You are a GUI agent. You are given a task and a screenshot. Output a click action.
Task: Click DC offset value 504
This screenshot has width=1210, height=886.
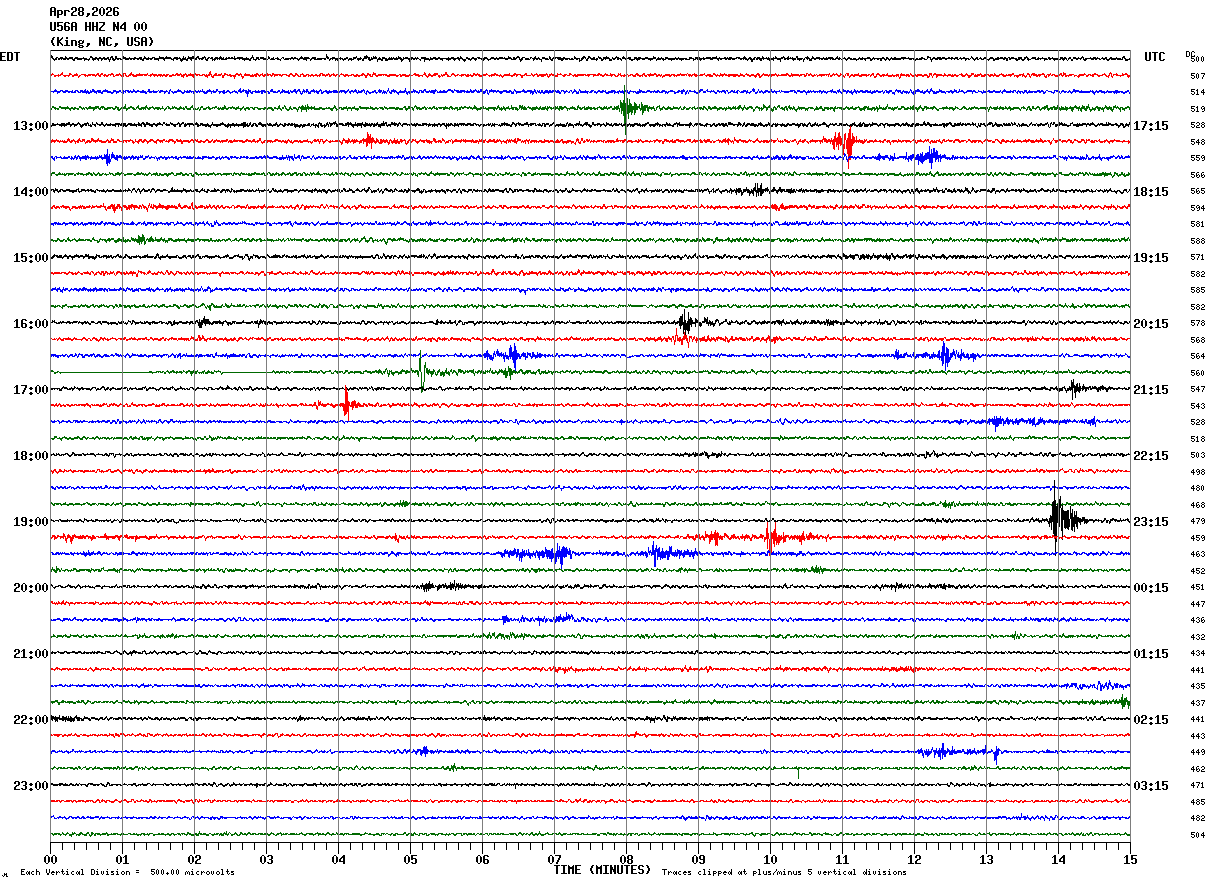1197,835
